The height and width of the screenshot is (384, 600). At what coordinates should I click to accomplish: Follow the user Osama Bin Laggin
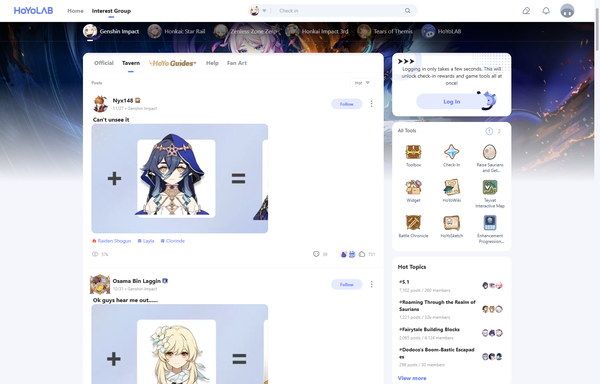pos(347,284)
